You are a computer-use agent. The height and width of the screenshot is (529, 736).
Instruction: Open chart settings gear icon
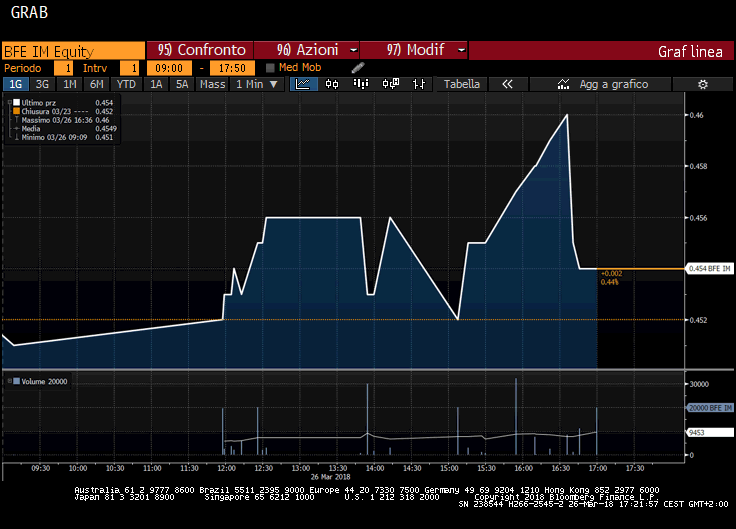[703, 85]
